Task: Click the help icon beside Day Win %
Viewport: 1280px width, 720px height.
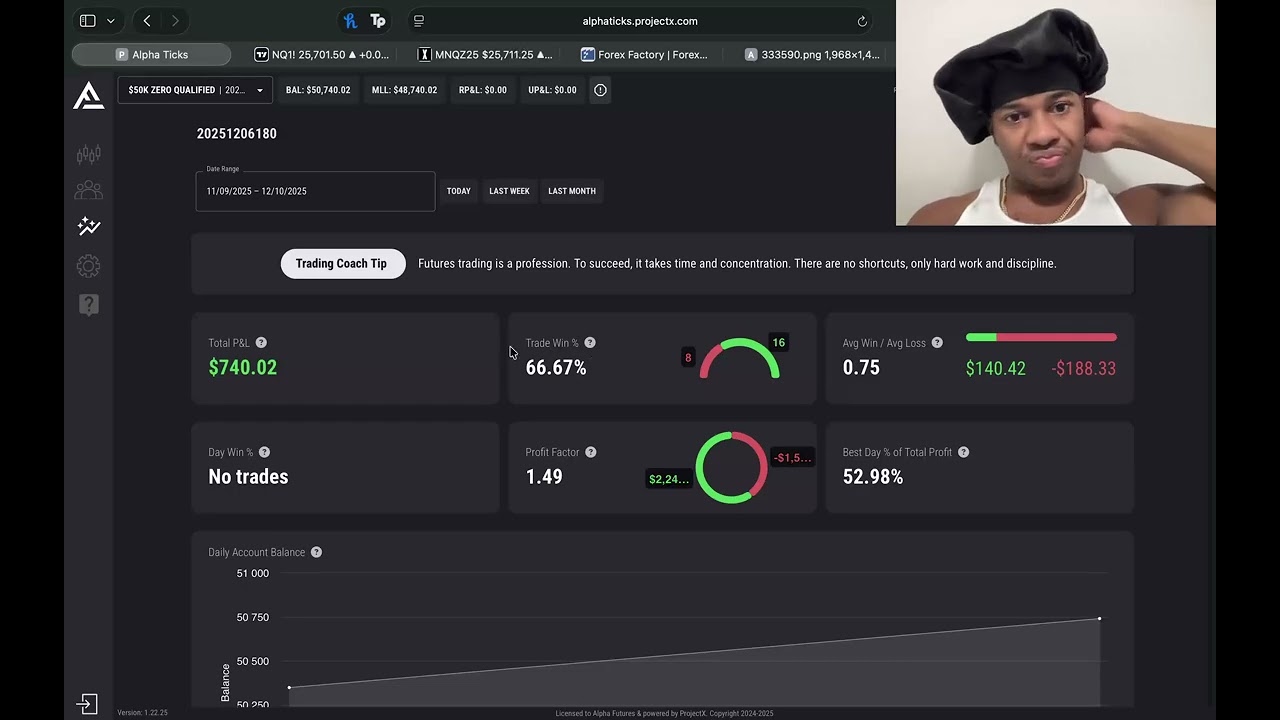Action: (264, 452)
